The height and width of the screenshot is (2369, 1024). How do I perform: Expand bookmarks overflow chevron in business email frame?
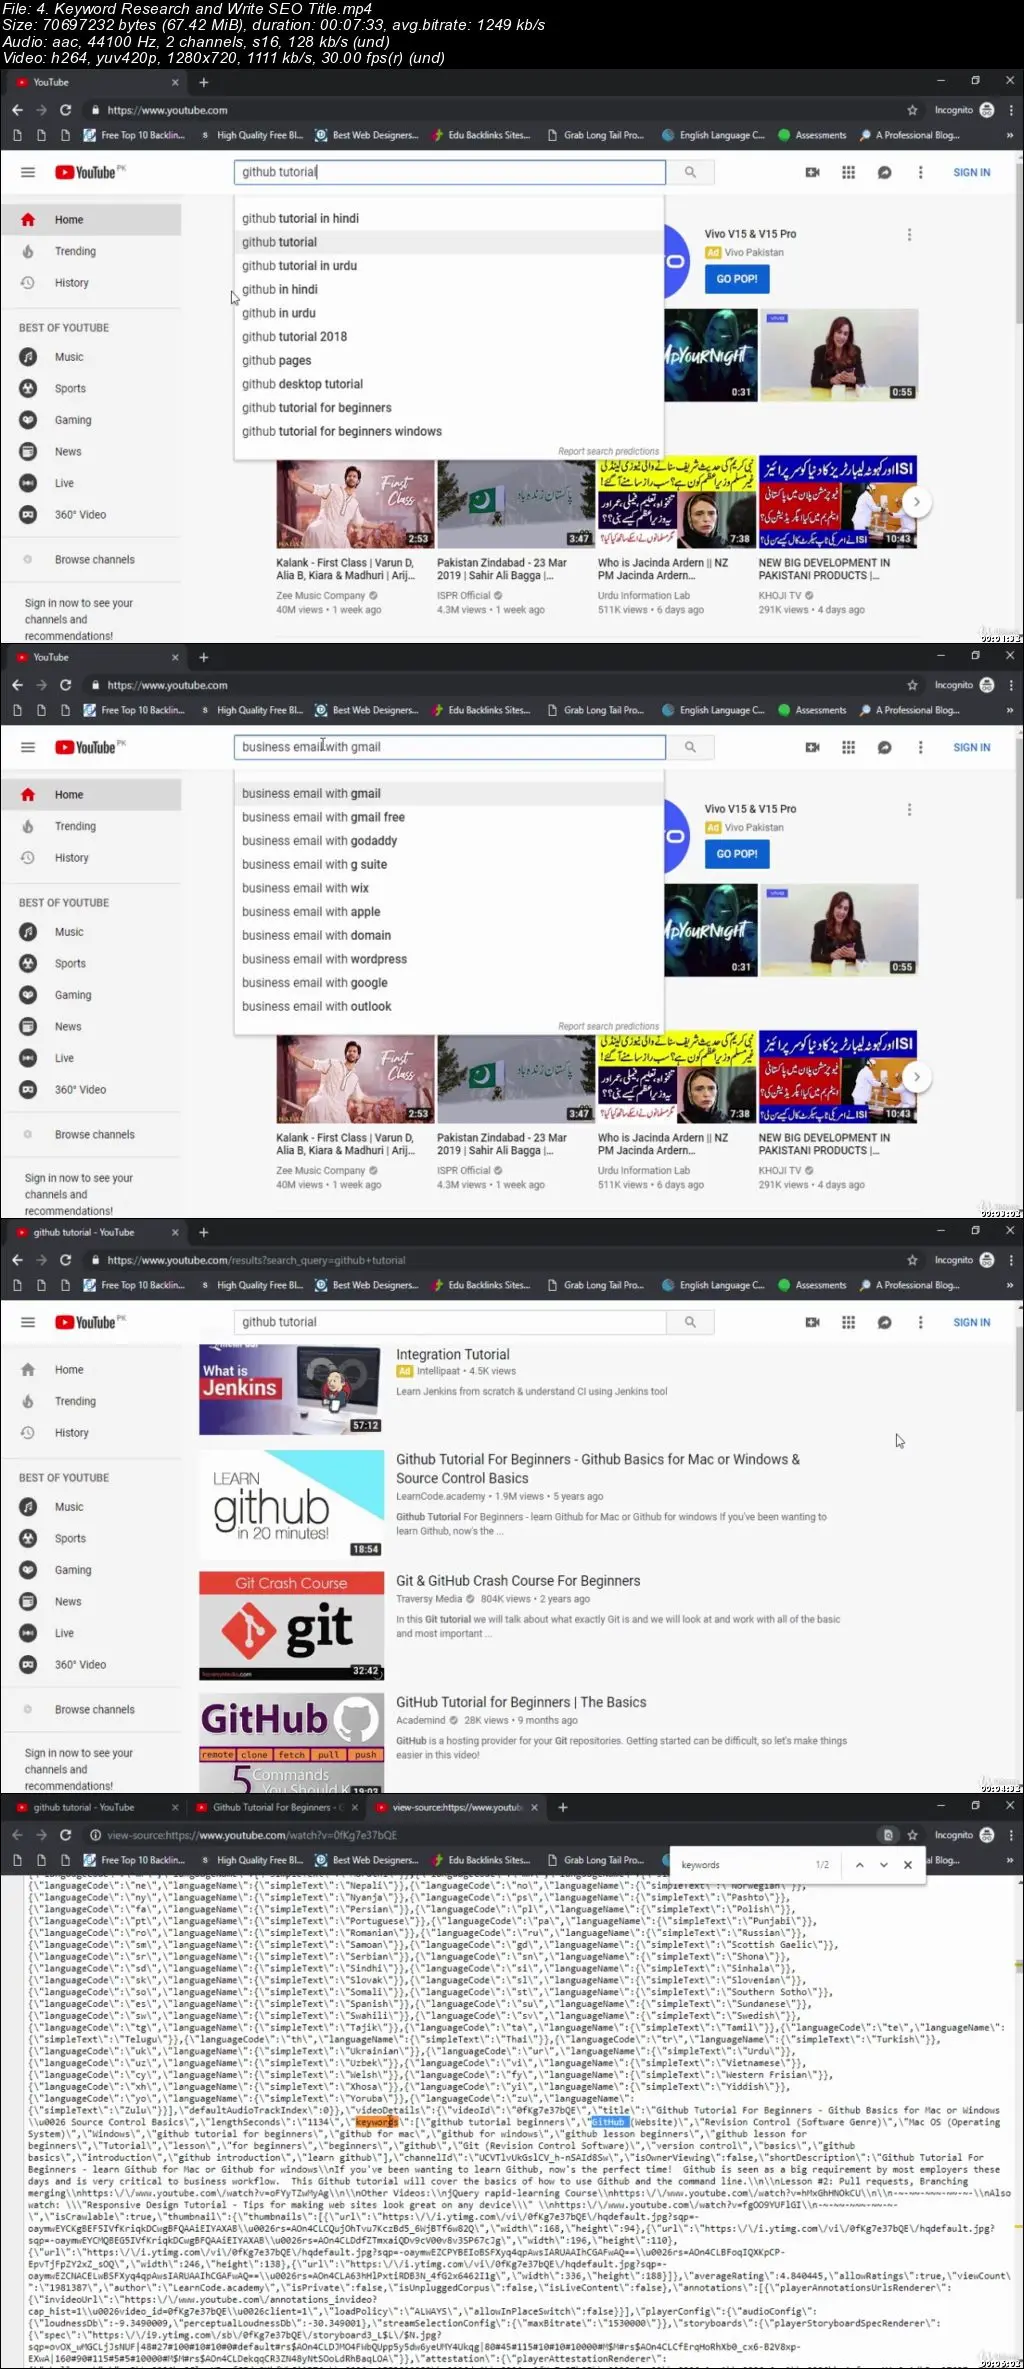pyautogui.click(x=1009, y=710)
